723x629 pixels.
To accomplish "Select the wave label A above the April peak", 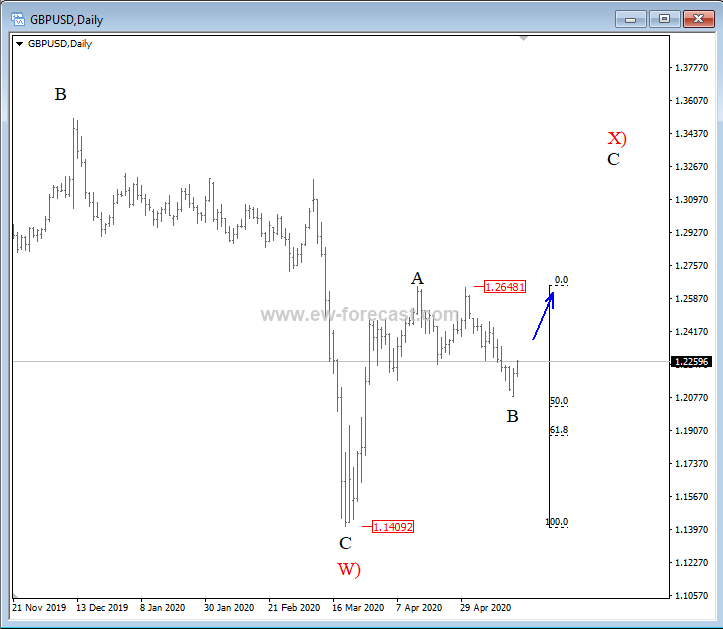I will [417, 278].
